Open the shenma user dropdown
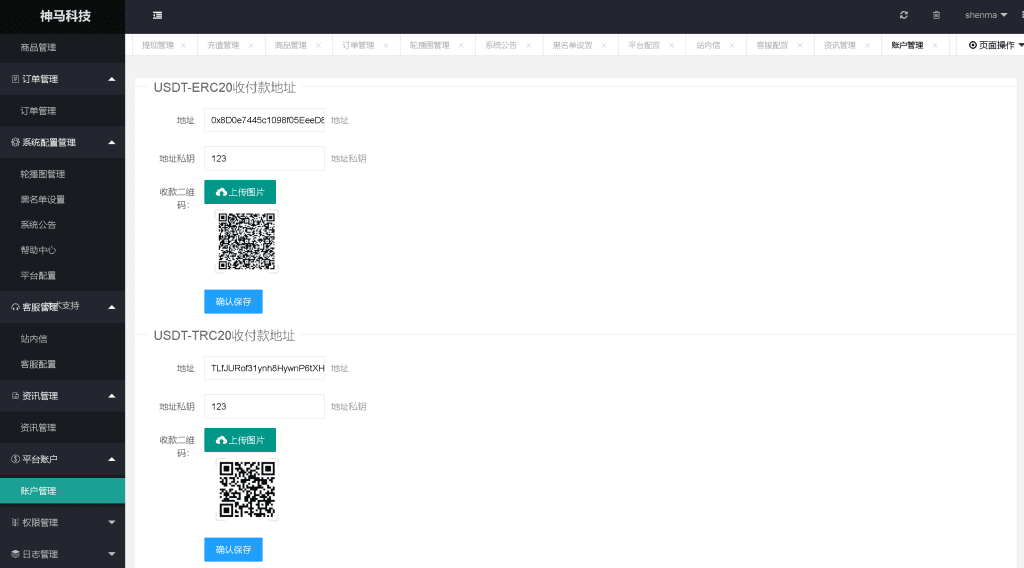The width and height of the screenshot is (1024, 568). [985, 15]
